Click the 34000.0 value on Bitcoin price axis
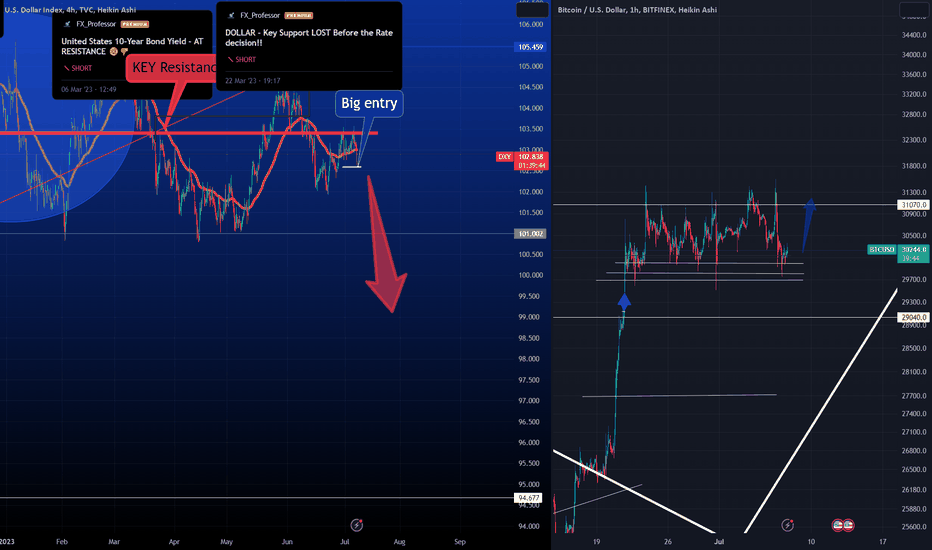The width and height of the screenshot is (932, 550). coord(914,55)
